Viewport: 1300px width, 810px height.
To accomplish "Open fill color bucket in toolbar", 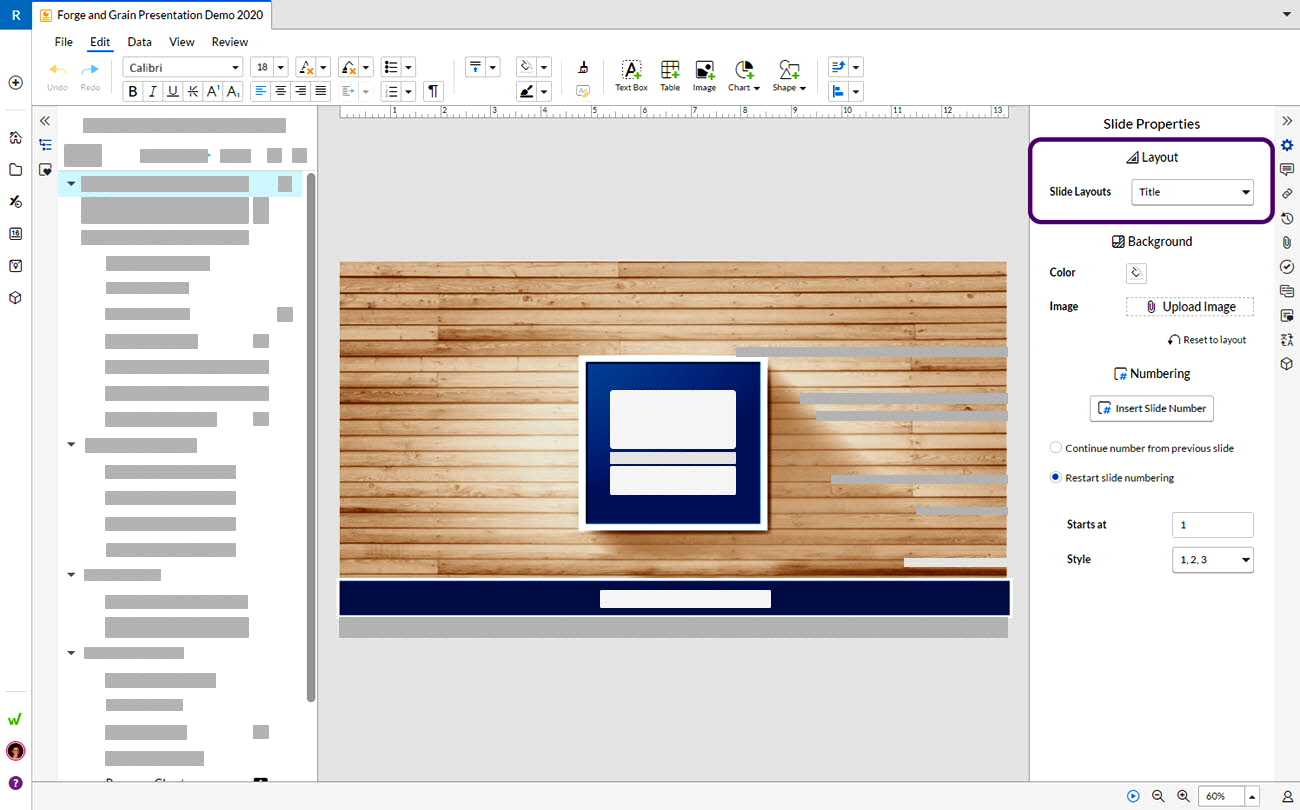I will [527, 67].
